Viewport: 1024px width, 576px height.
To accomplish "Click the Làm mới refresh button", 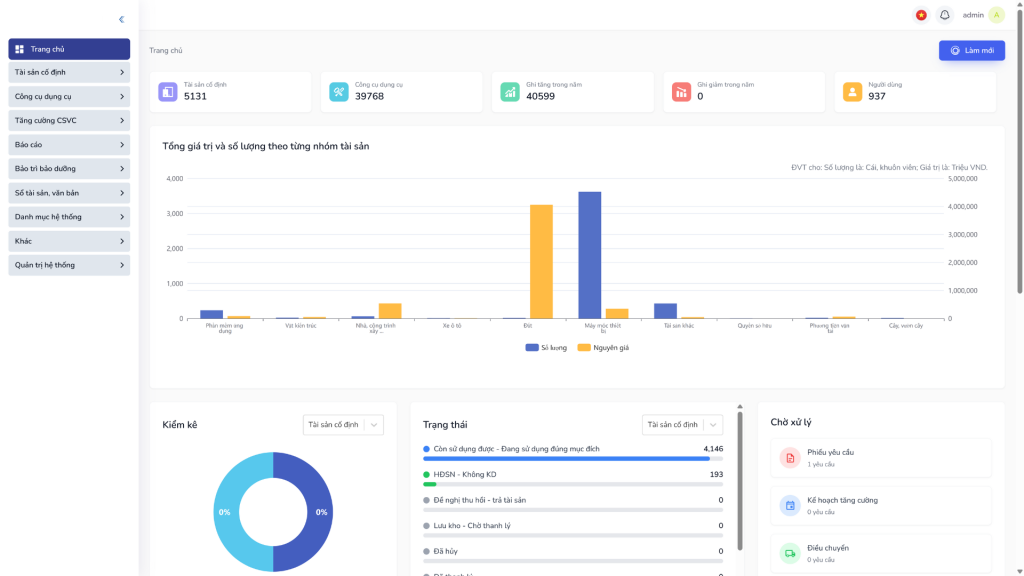I will (x=971, y=49).
